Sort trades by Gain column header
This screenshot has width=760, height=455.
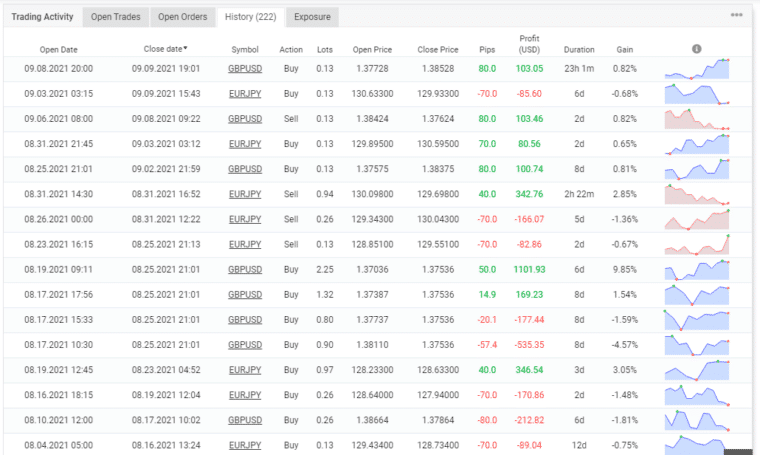pos(624,49)
